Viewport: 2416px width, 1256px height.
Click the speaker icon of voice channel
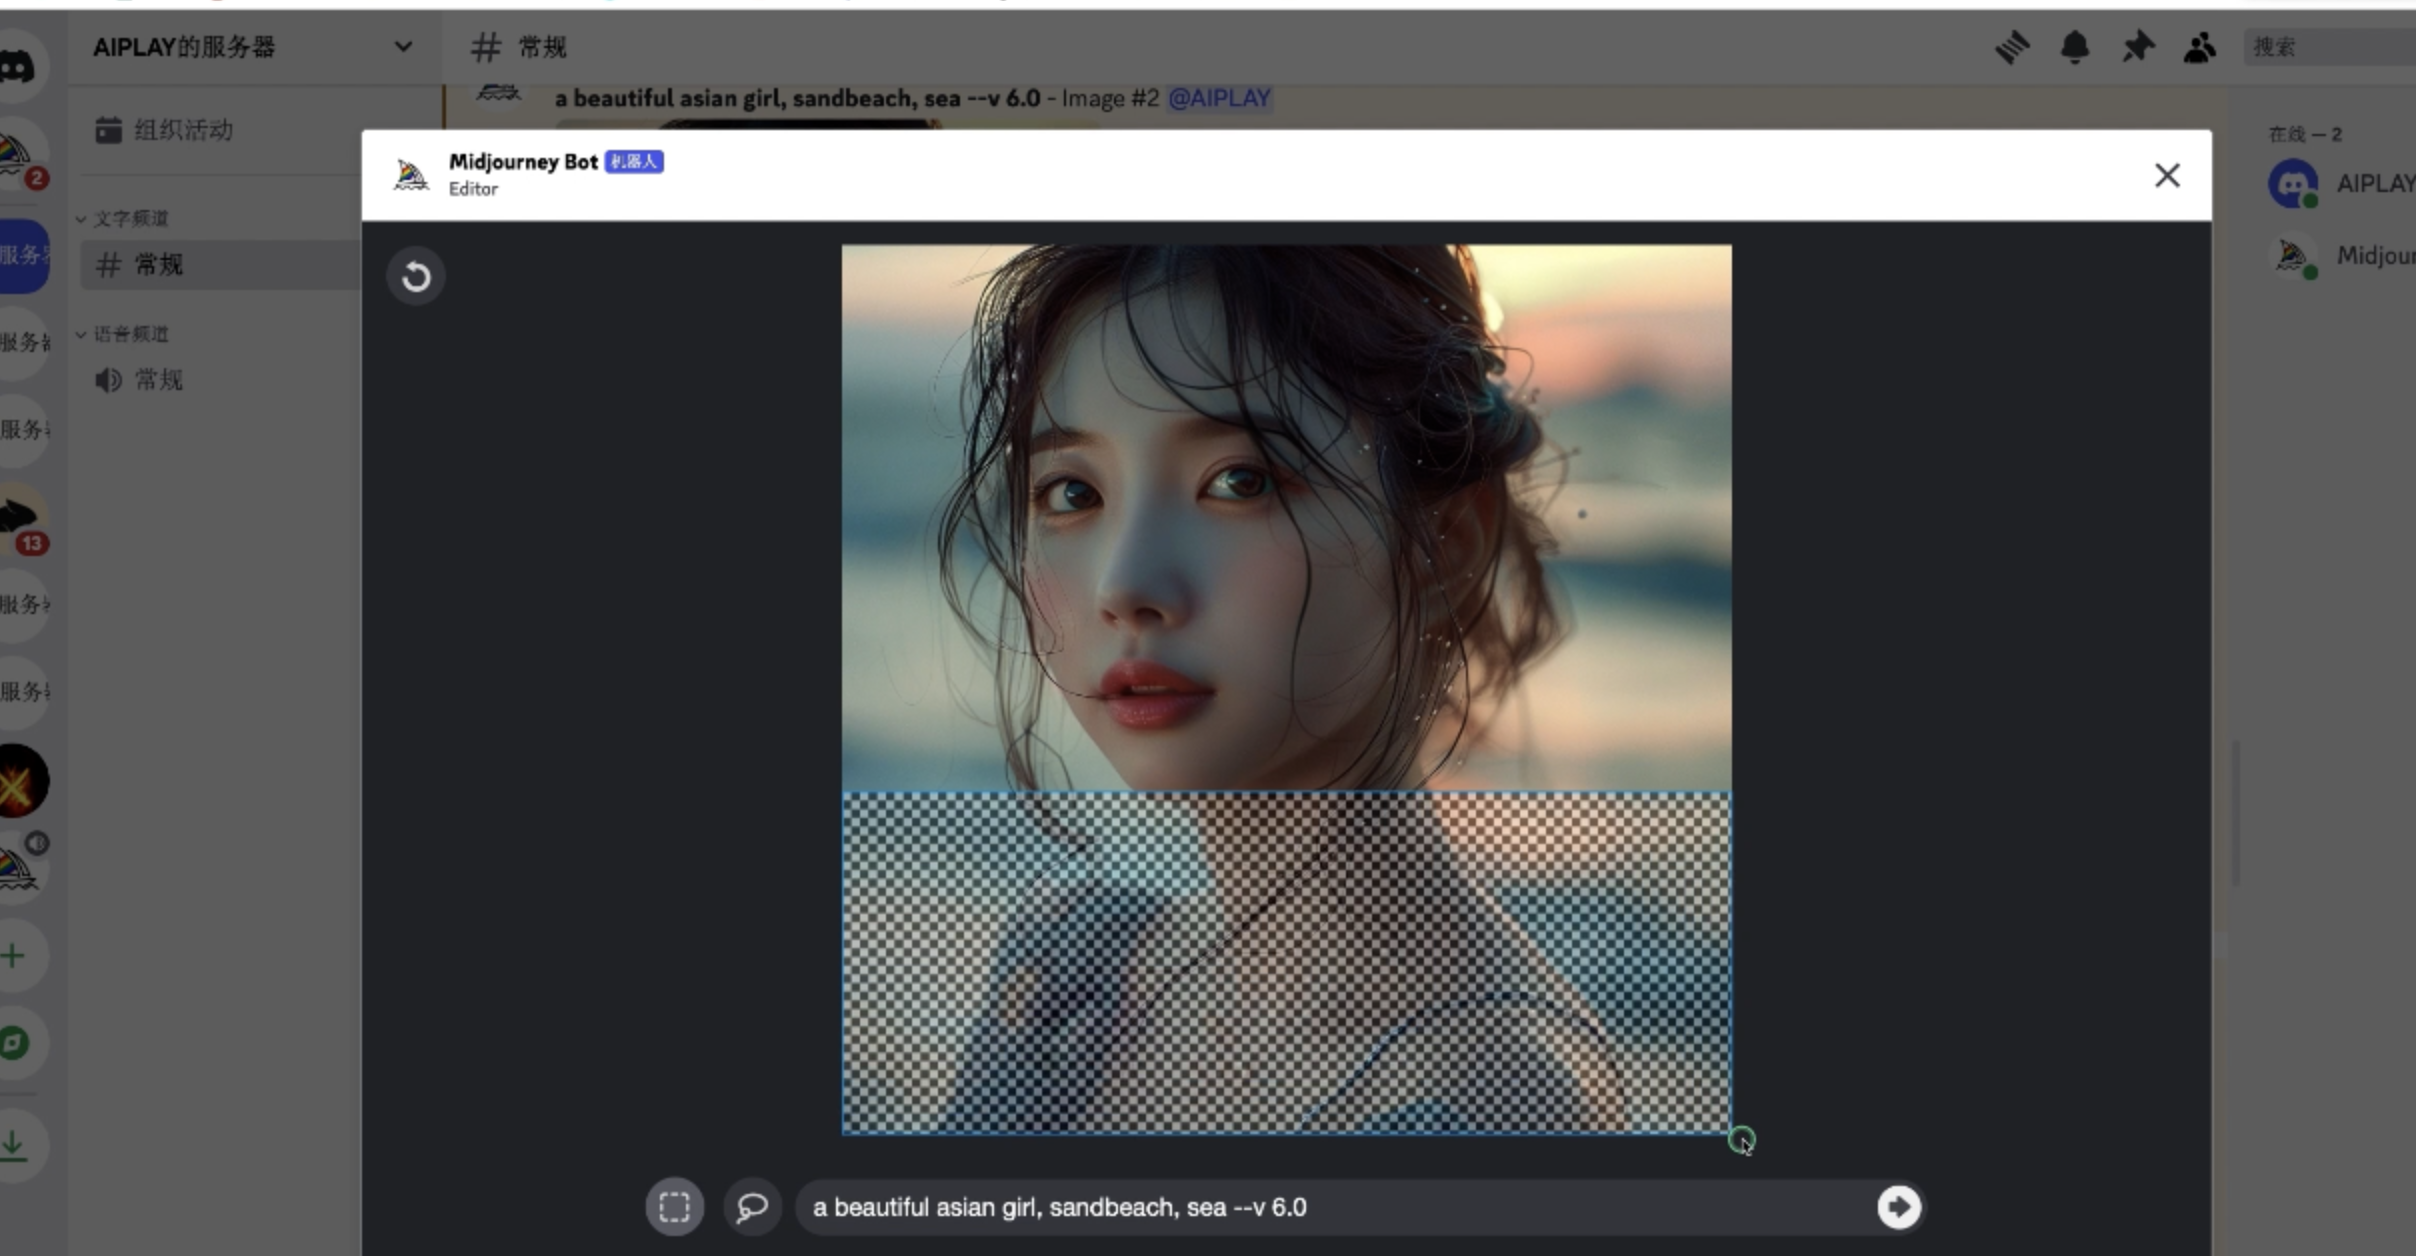tap(108, 380)
